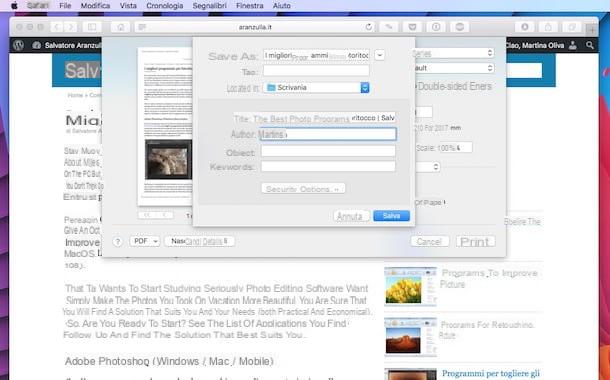Screen dimensions: 610x380
Task: Open Security Options button
Action: 303,189
